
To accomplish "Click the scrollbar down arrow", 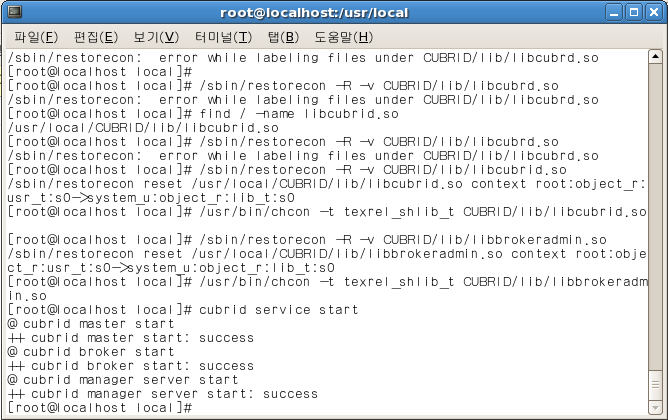I will click(655, 408).
